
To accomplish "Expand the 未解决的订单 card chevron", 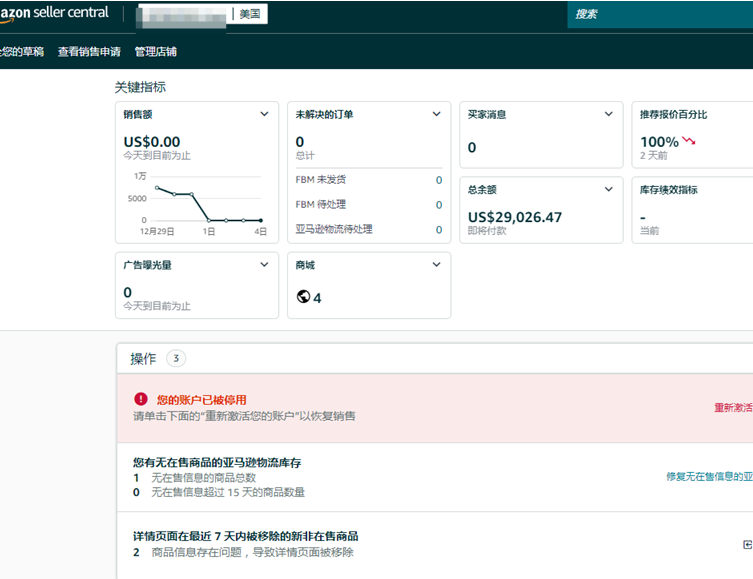I will pos(436,114).
